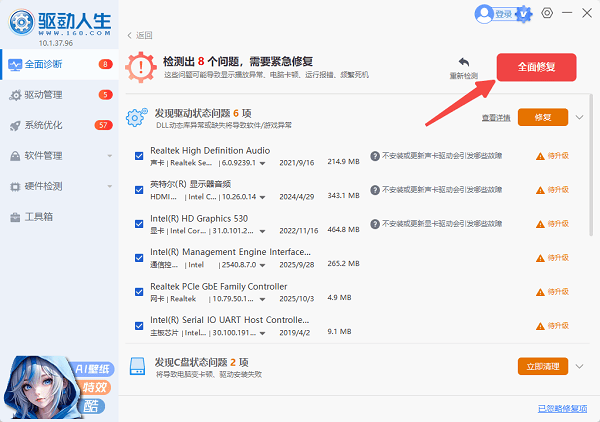Select 全面诊断 in the sidebar
This screenshot has height=422, width=600.
point(60,64)
